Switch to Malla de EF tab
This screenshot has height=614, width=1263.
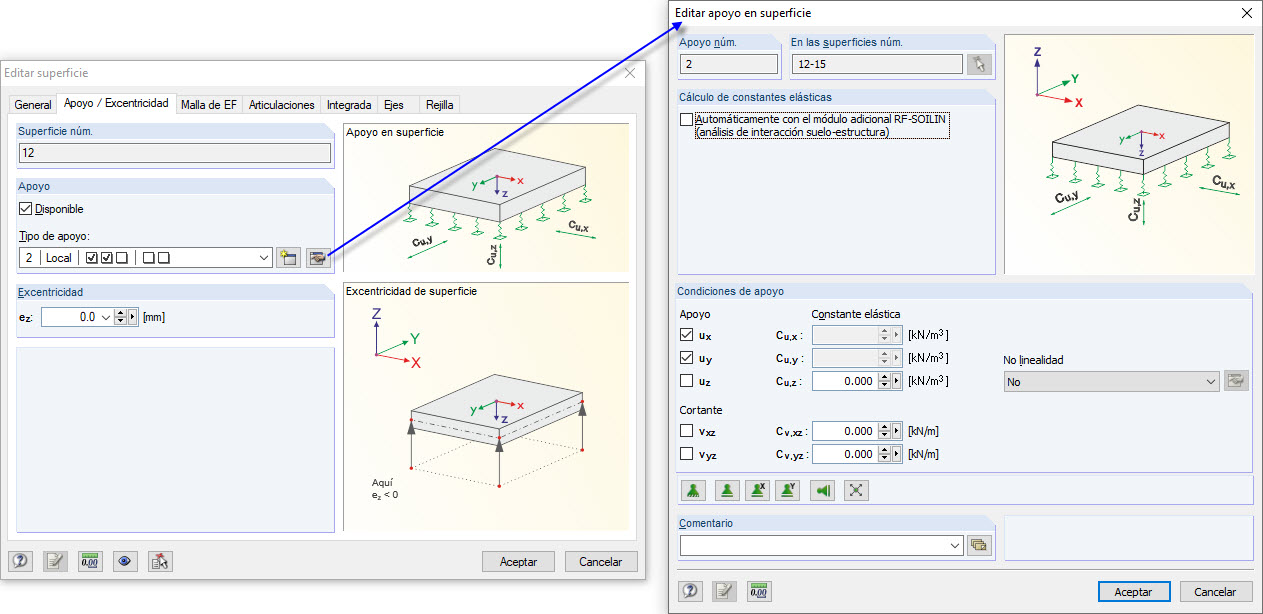pos(209,104)
